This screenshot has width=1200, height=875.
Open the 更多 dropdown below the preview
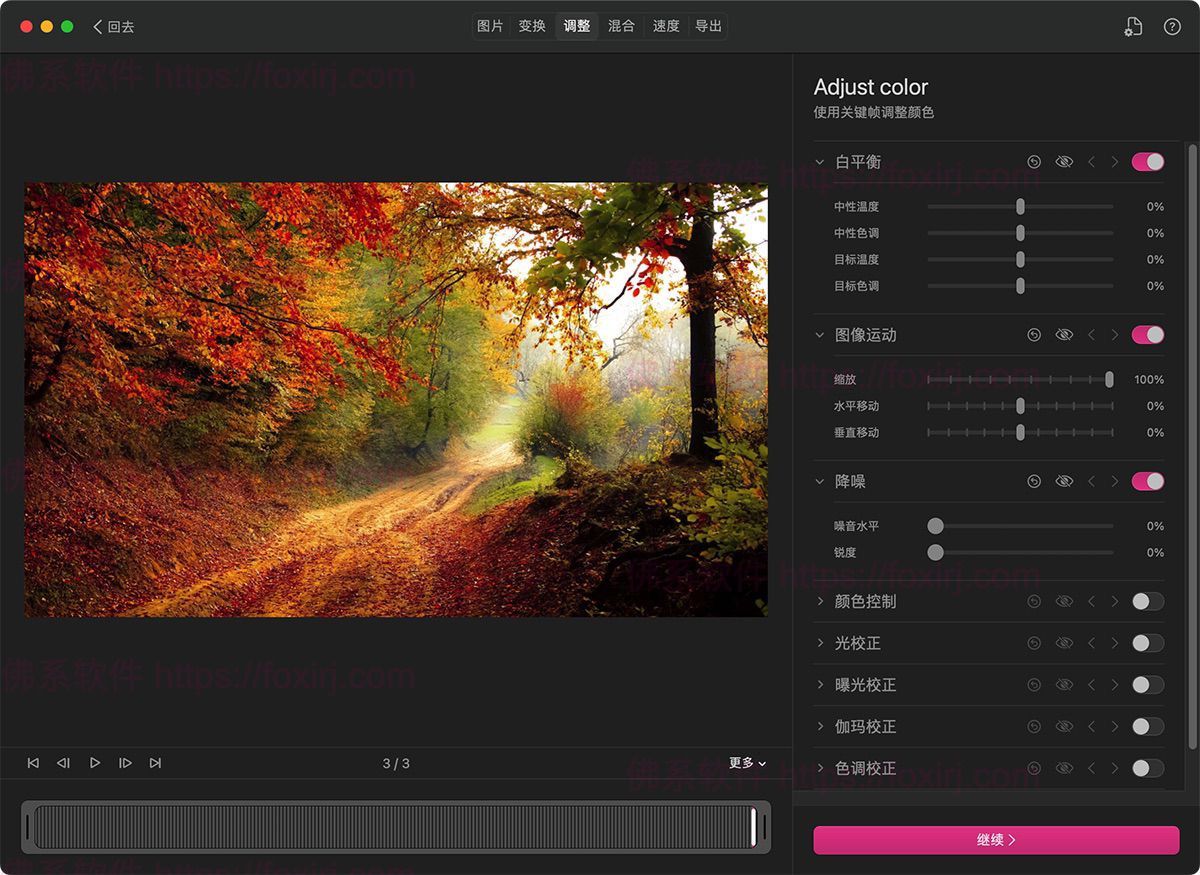click(x=745, y=762)
